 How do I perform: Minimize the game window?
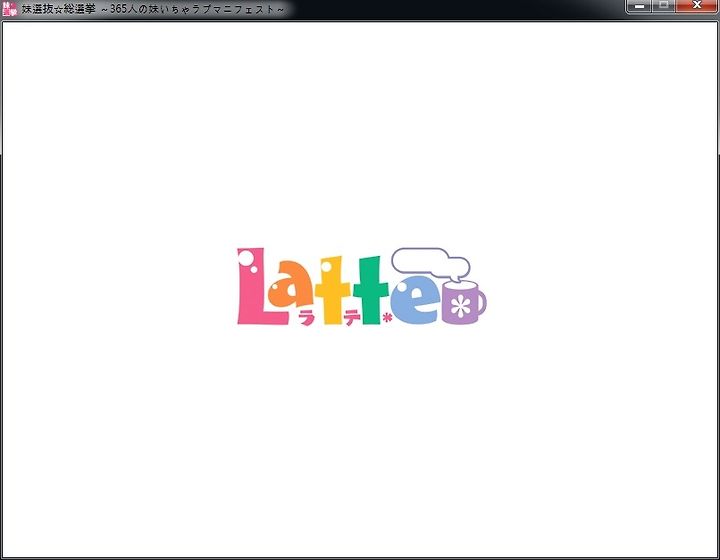click(x=639, y=6)
